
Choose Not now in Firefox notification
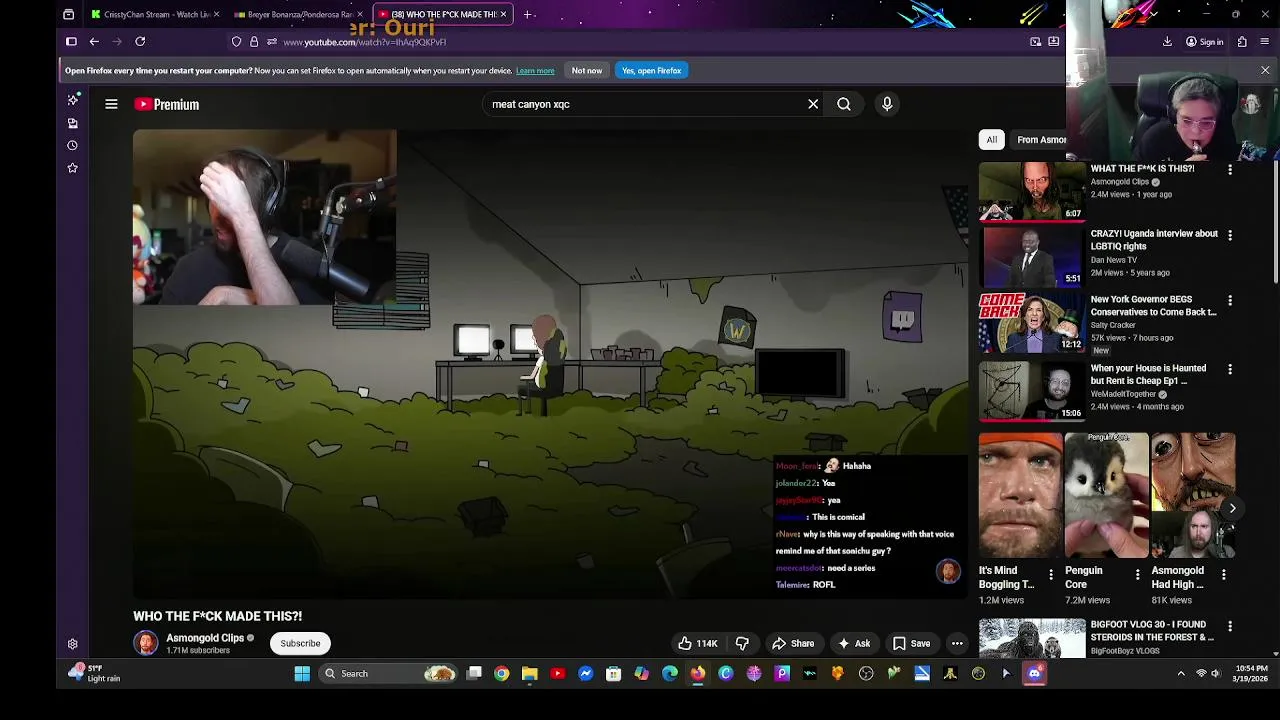[587, 71]
